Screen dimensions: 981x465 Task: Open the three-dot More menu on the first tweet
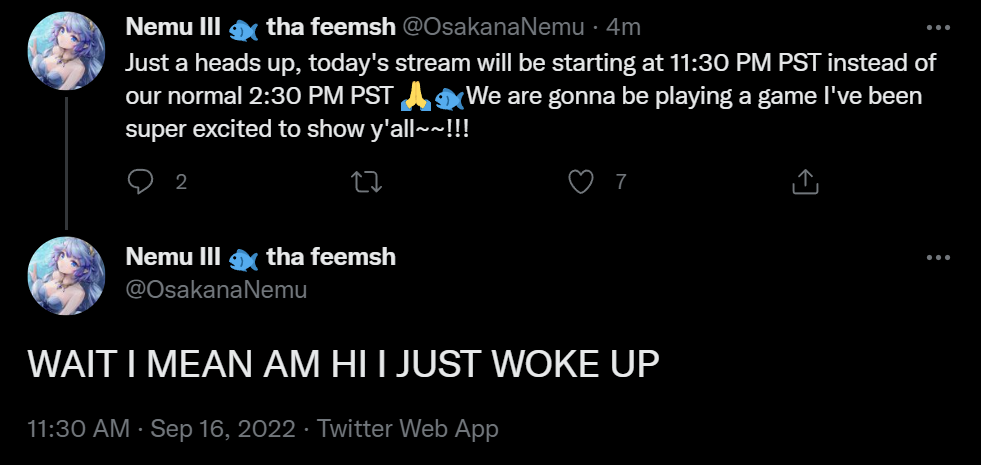[x=938, y=29]
